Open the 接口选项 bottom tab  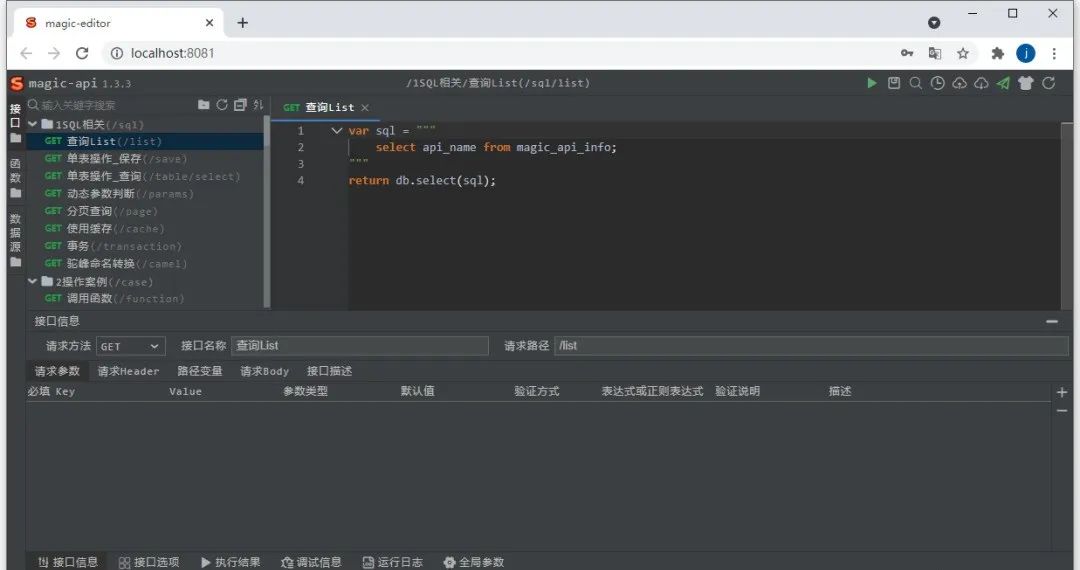click(149, 562)
